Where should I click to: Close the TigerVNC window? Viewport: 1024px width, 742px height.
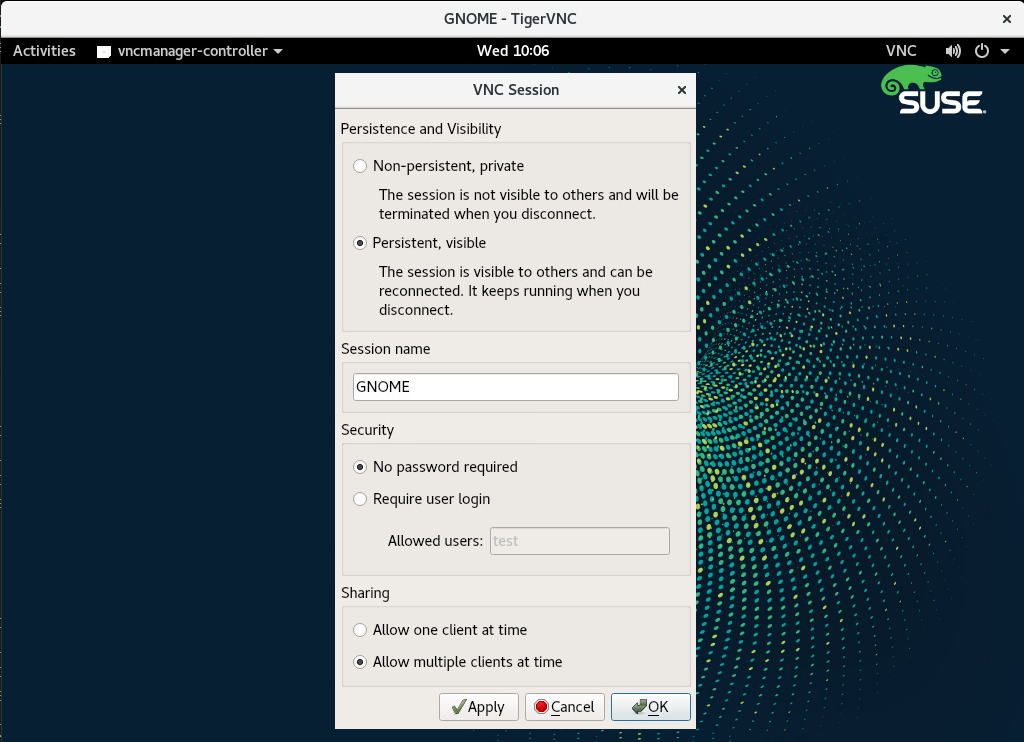pos(1006,18)
